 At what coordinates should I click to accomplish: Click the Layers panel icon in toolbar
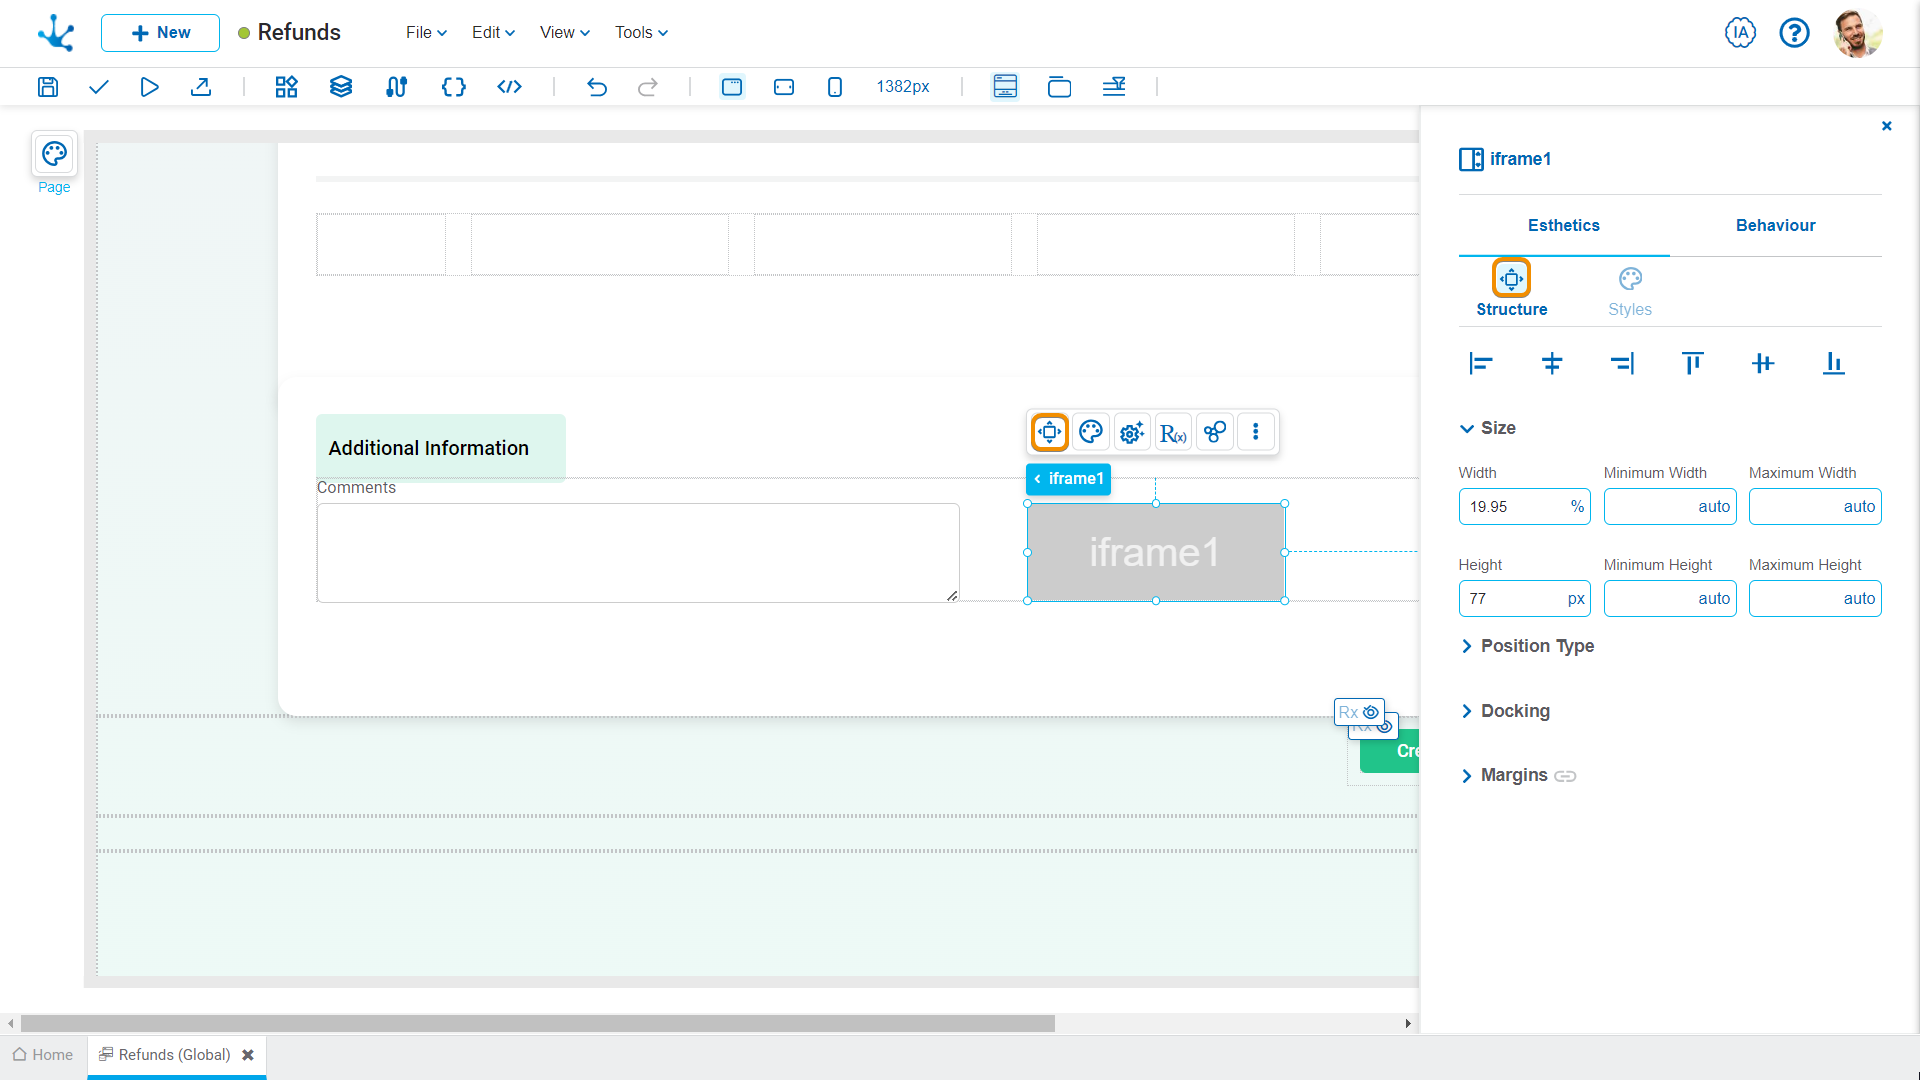tap(342, 87)
